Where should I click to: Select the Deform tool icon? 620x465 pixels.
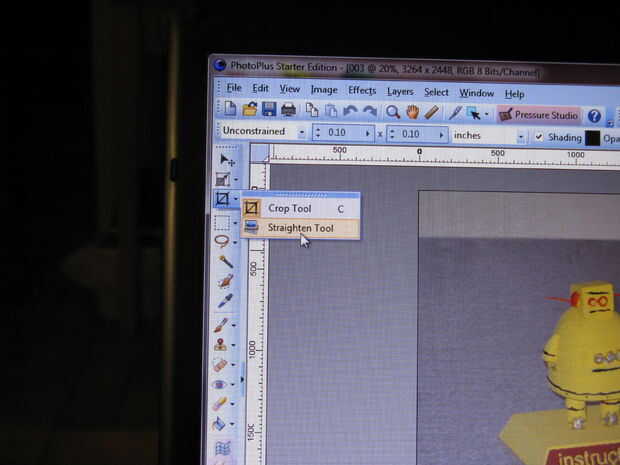click(223, 179)
